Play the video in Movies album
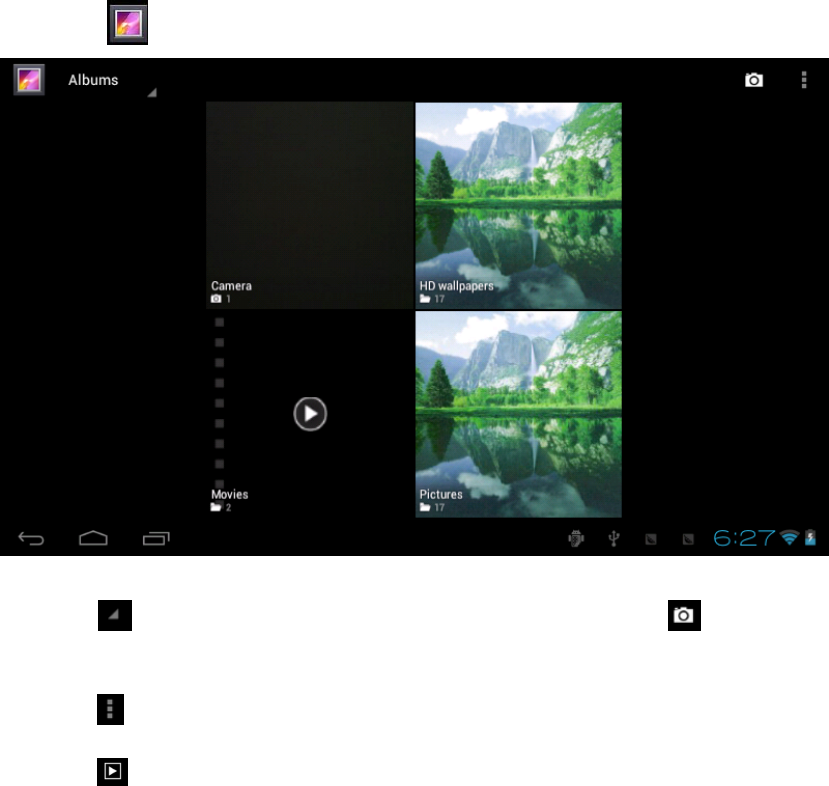This screenshot has height=786, width=829. click(310, 414)
